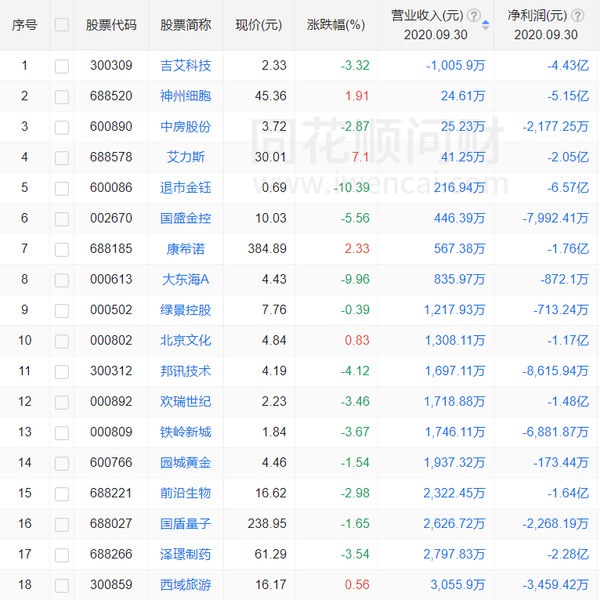Check the box for 前沿生物 row
The height and width of the screenshot is (600, 600).
(62, 494)
